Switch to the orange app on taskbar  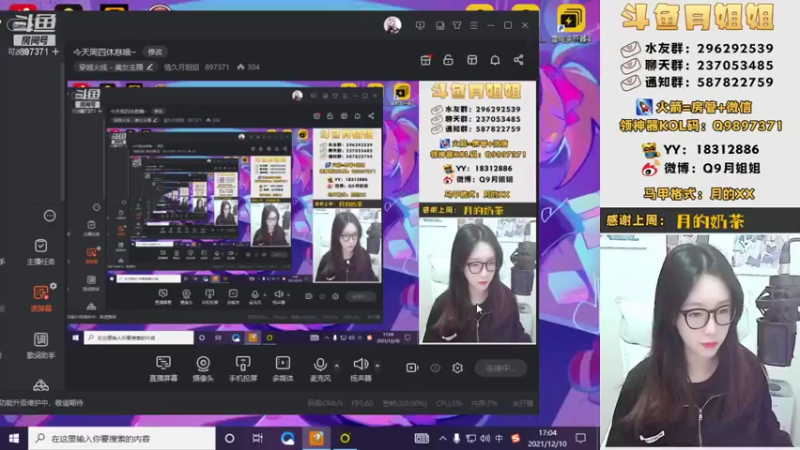[316, 438]
